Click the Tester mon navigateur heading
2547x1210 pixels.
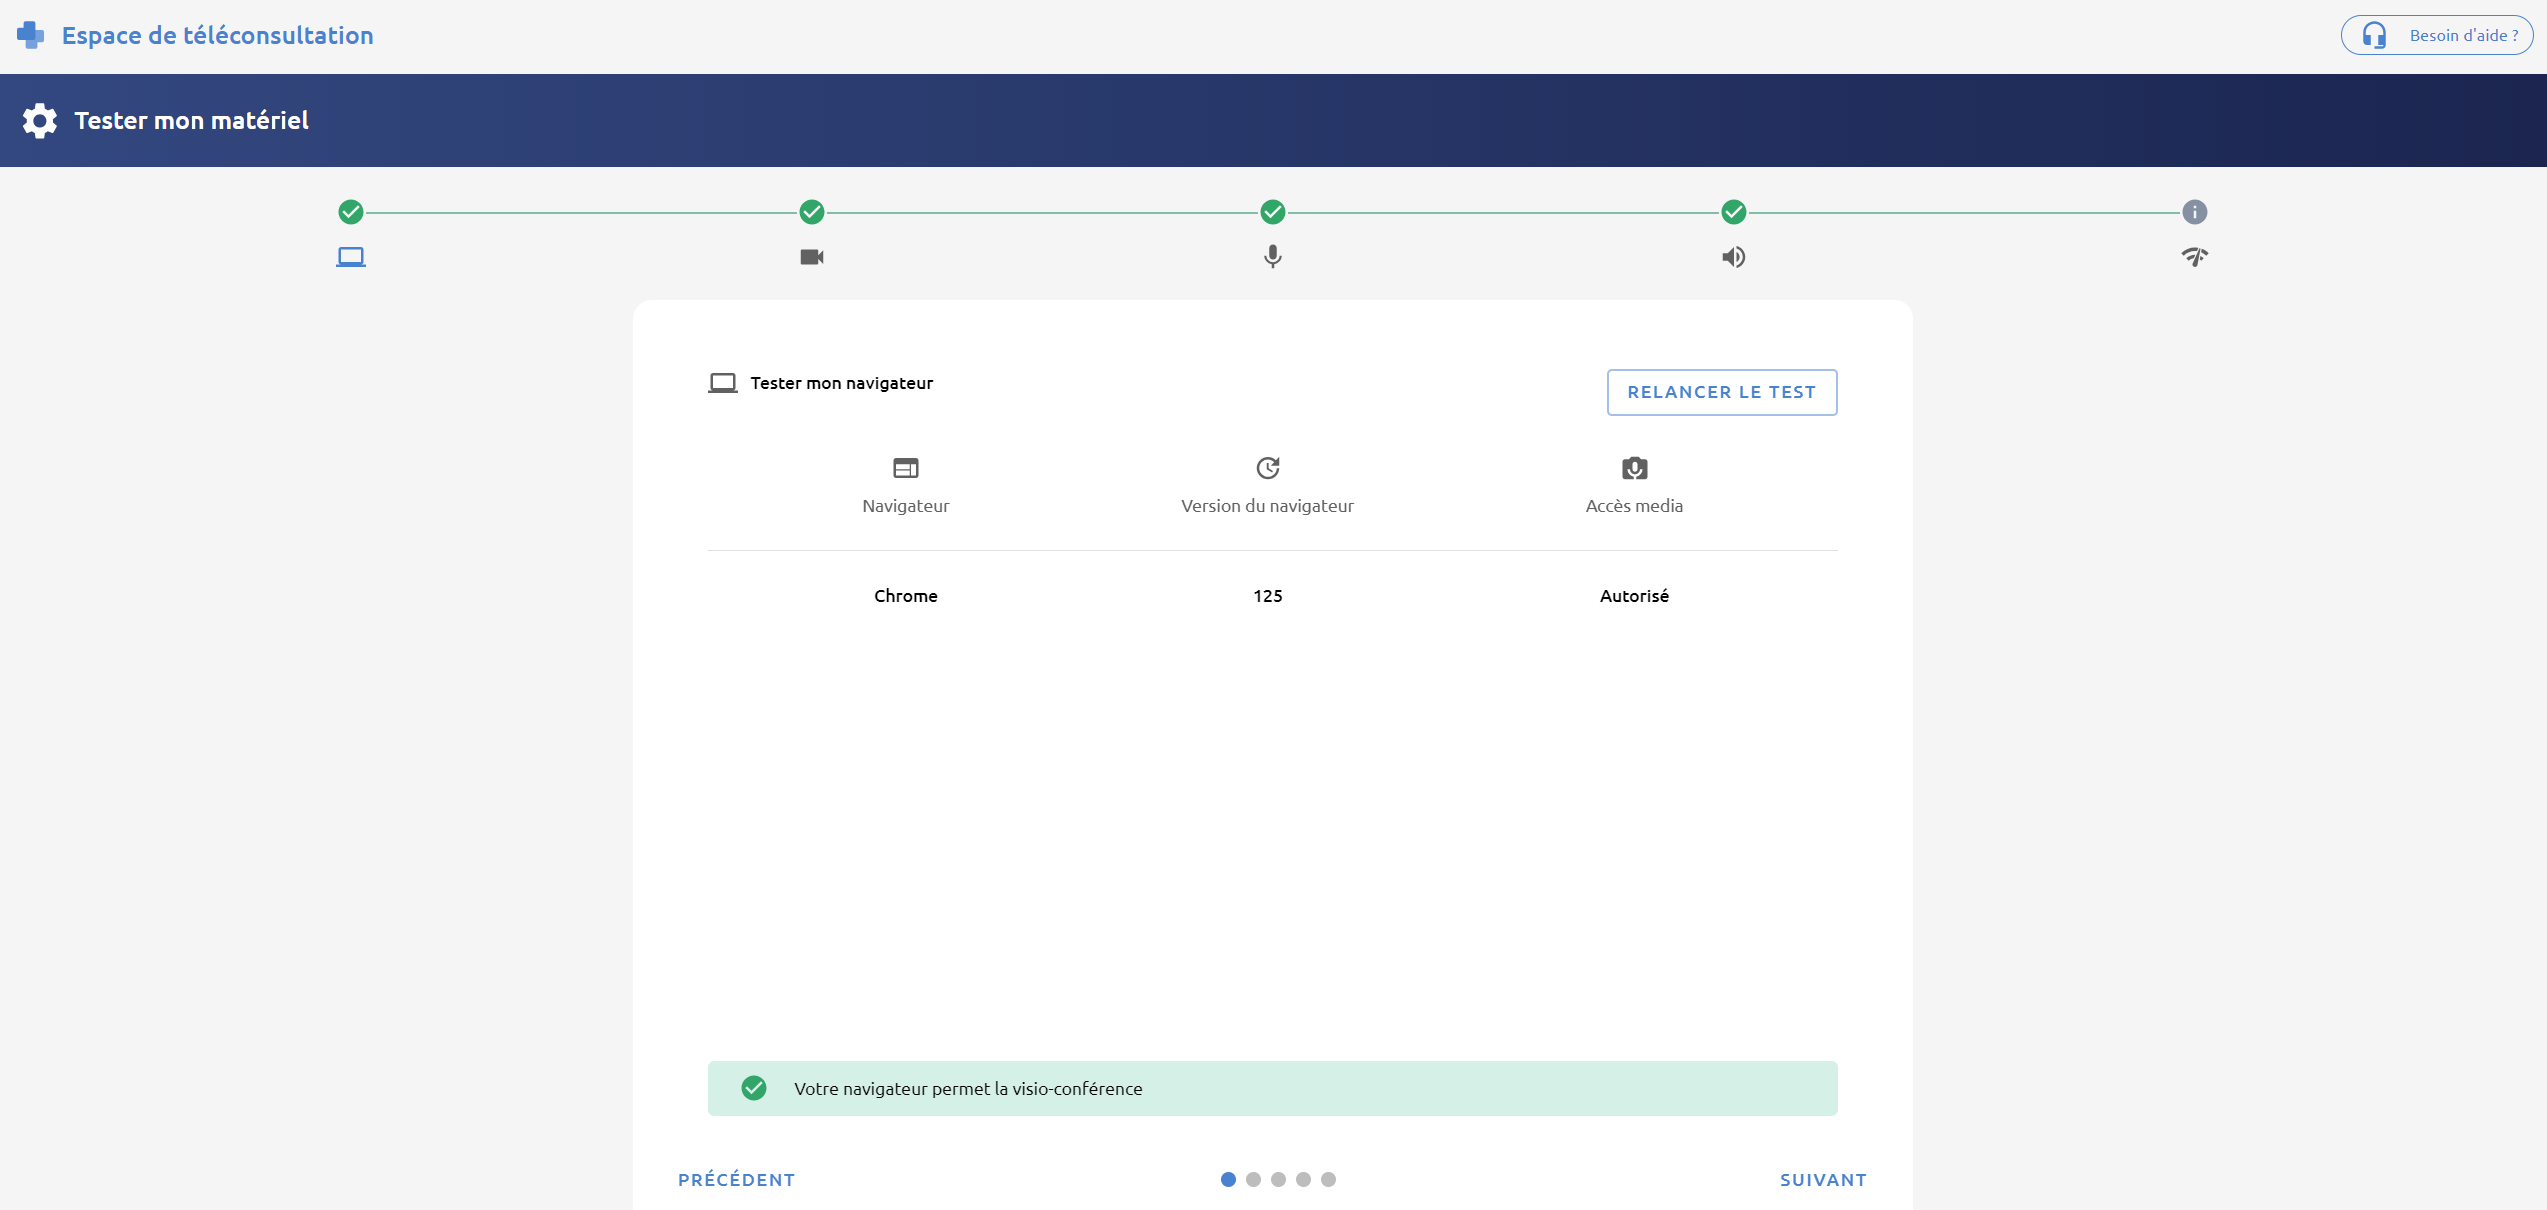click(842, 383)
